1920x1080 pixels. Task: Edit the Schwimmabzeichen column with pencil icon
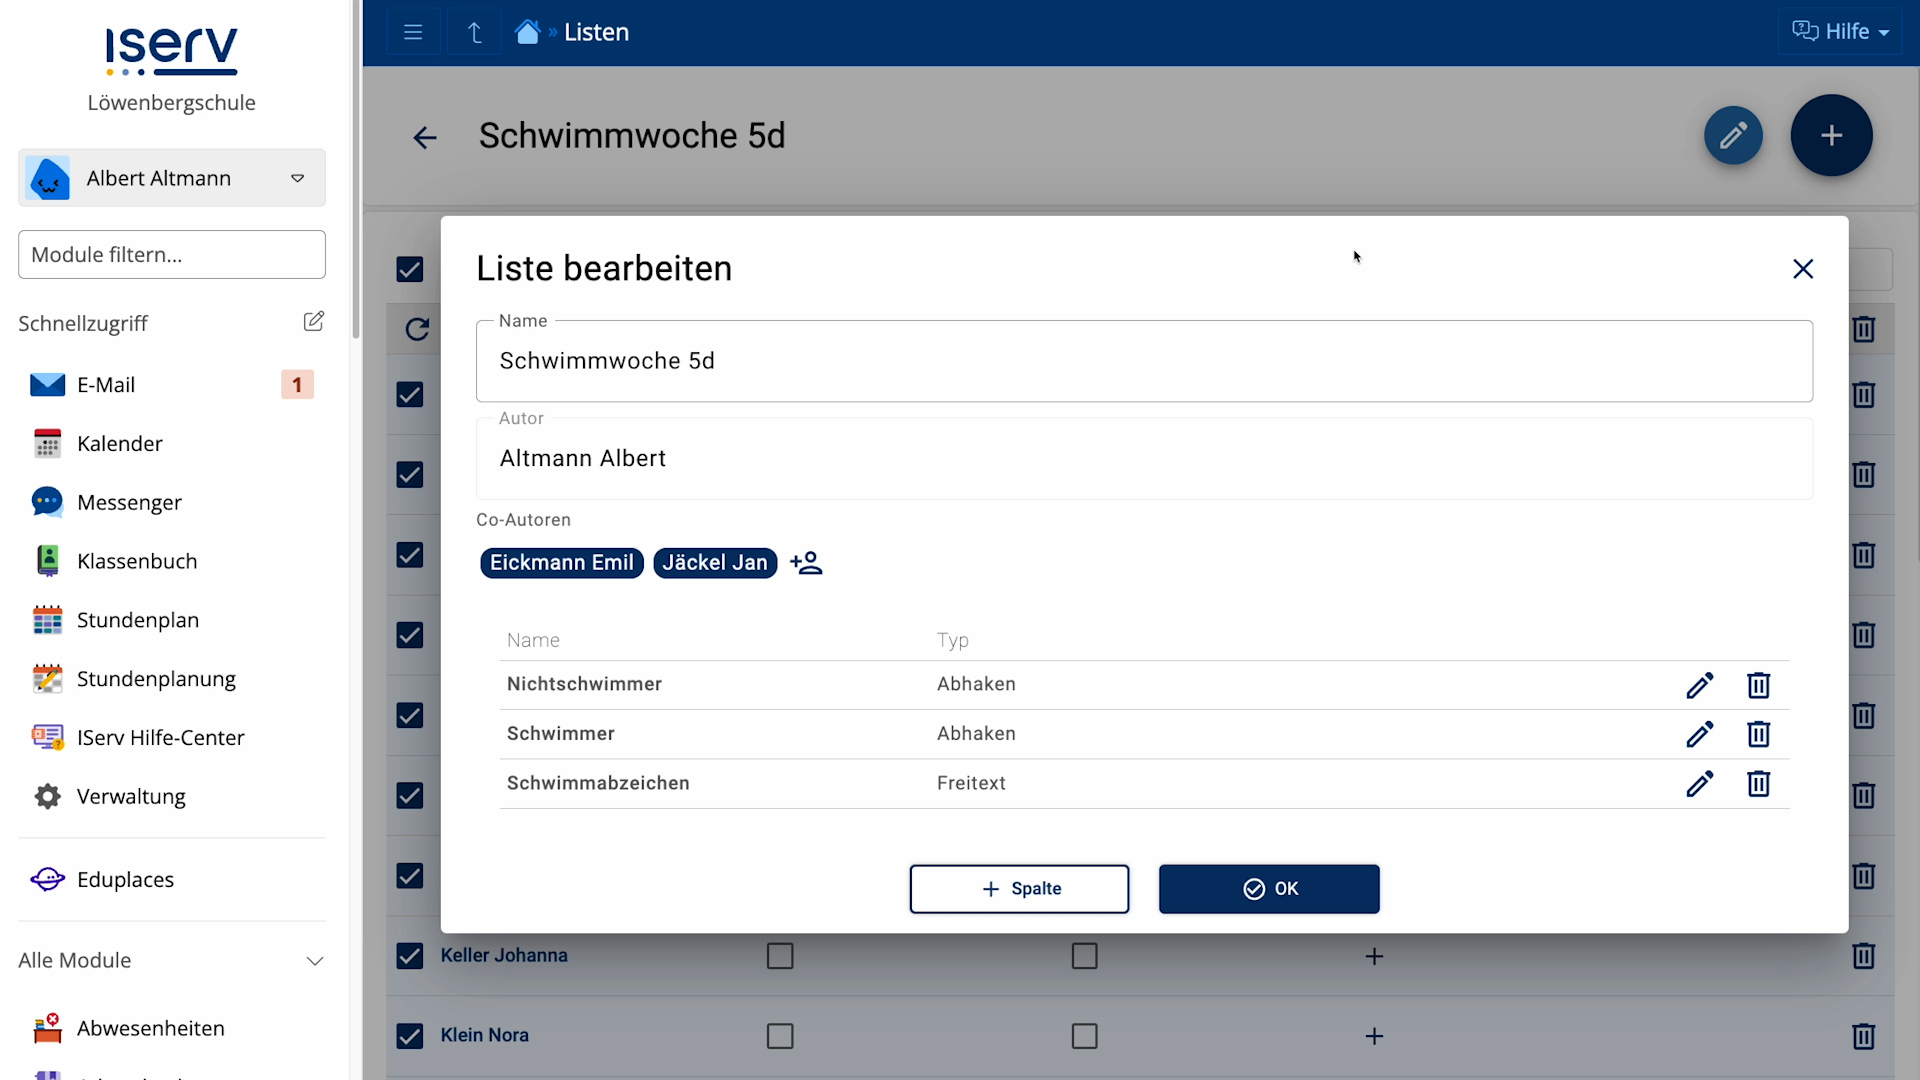click(x=1699, y=783)
